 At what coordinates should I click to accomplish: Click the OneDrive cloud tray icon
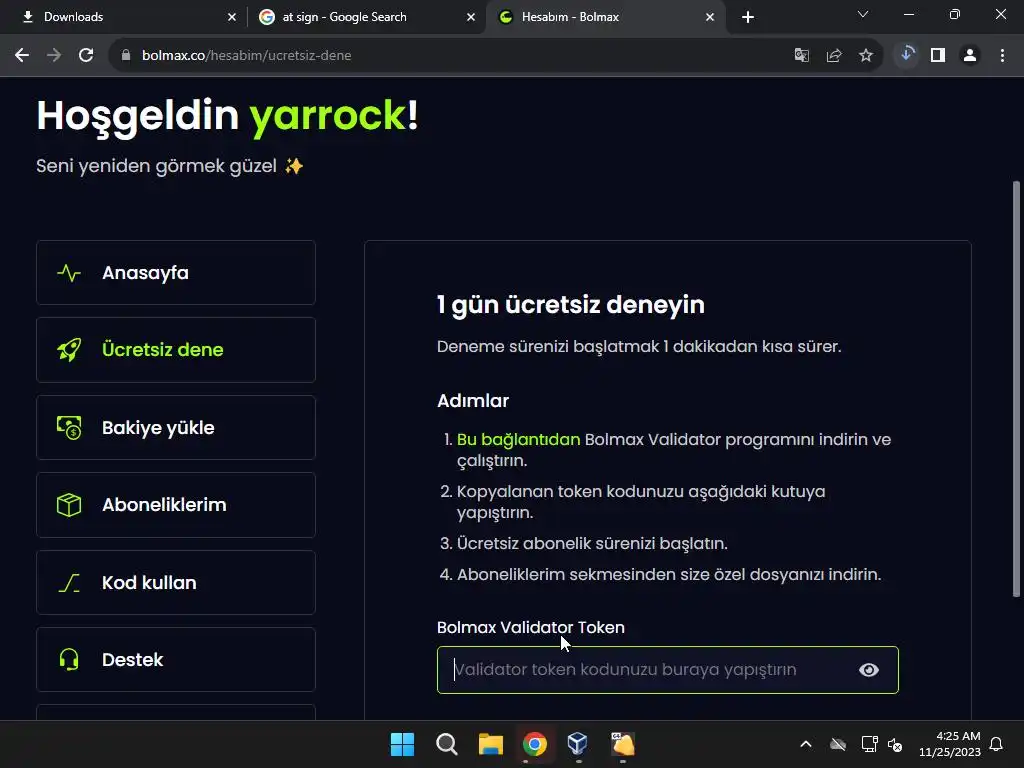(x=838, y=744)
